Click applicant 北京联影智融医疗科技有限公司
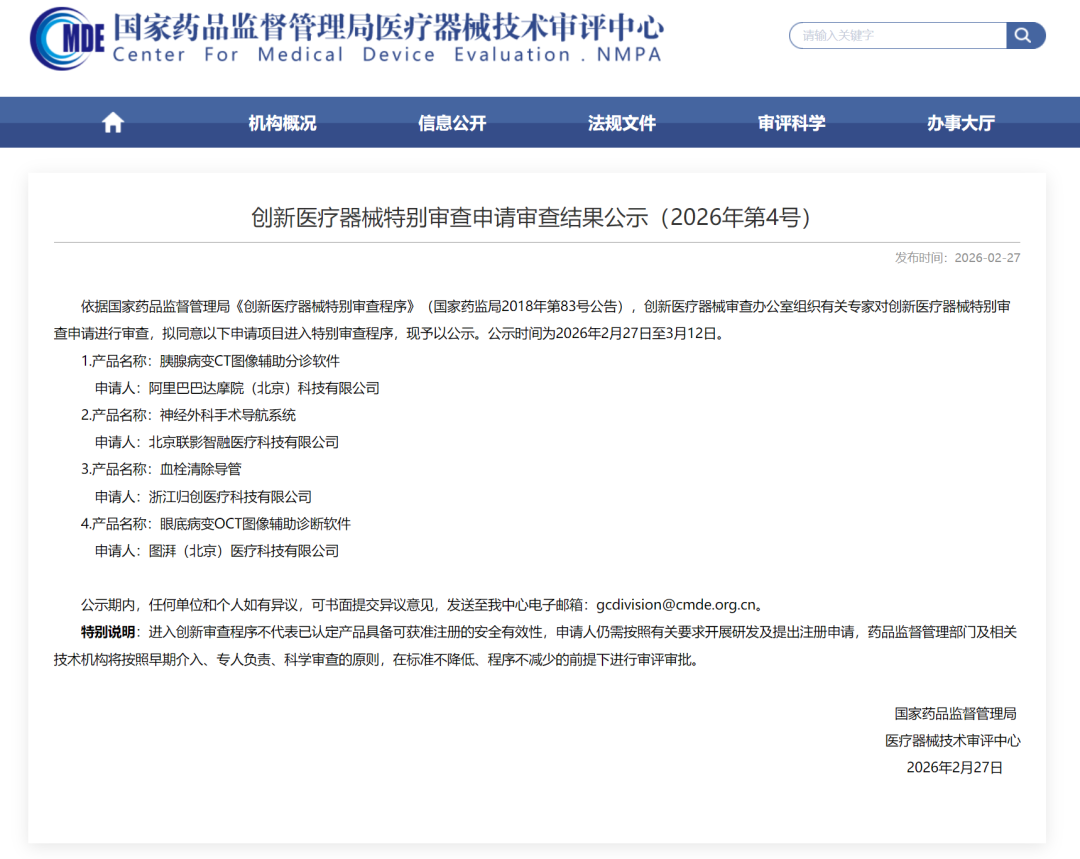Image resolution: width=1080 pixels, height=859 pixels. pyautogui.click(x=244, y=442)
